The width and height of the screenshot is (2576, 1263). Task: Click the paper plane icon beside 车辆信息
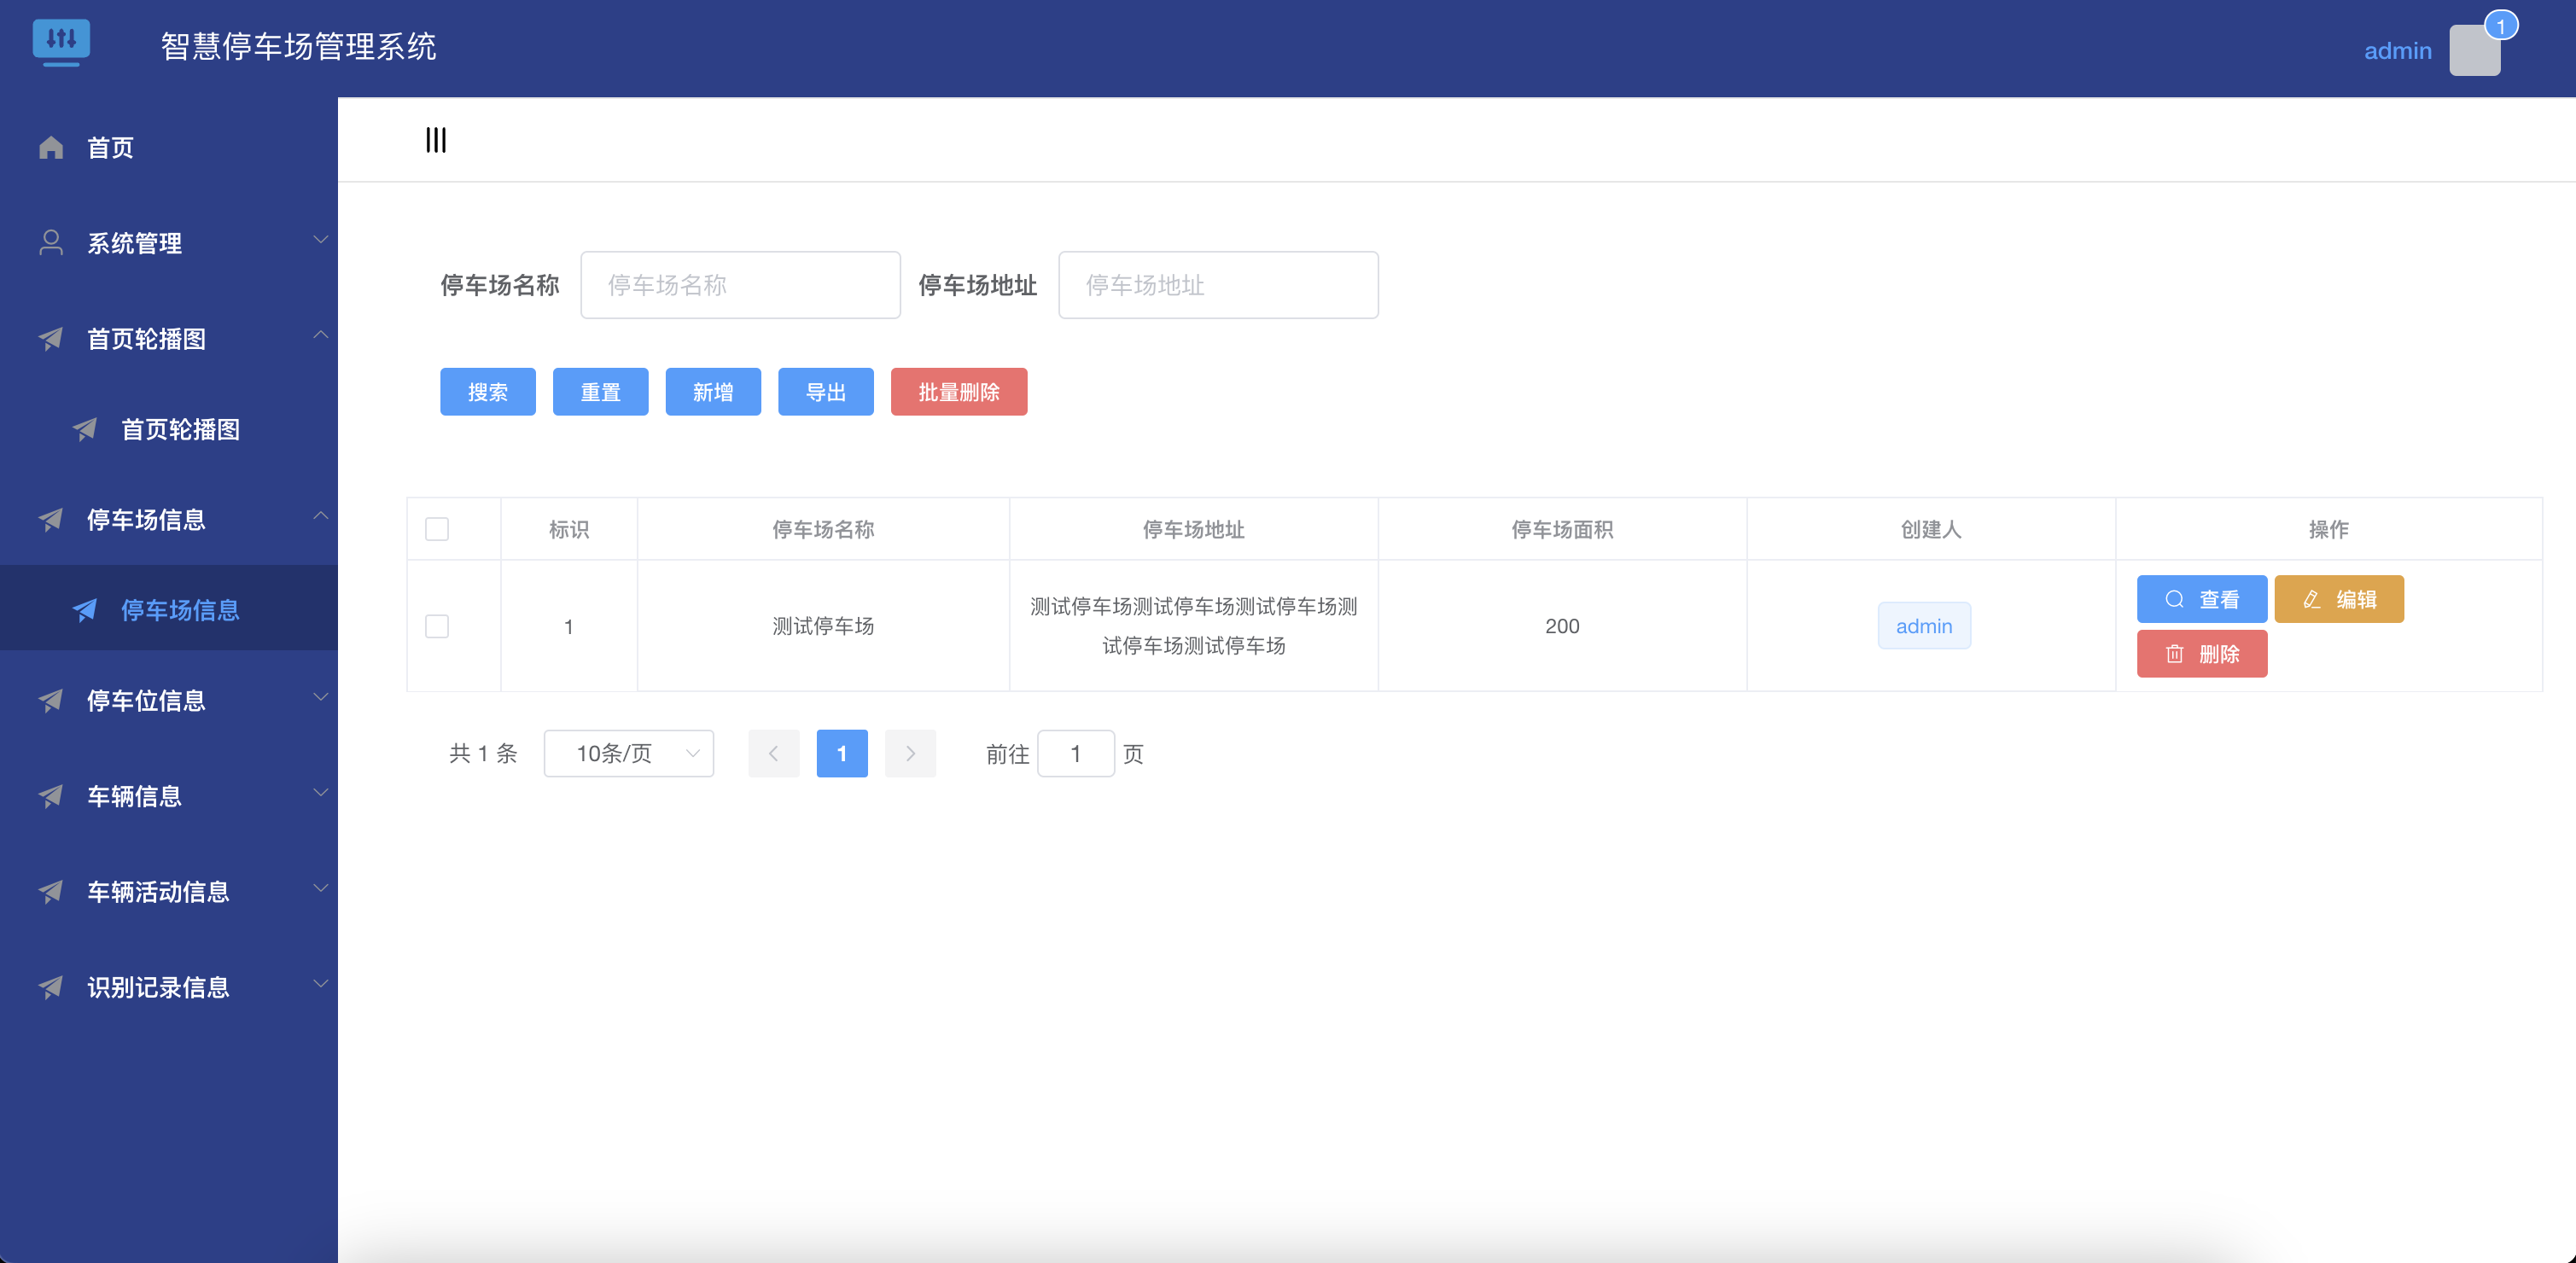coord(51,796)
